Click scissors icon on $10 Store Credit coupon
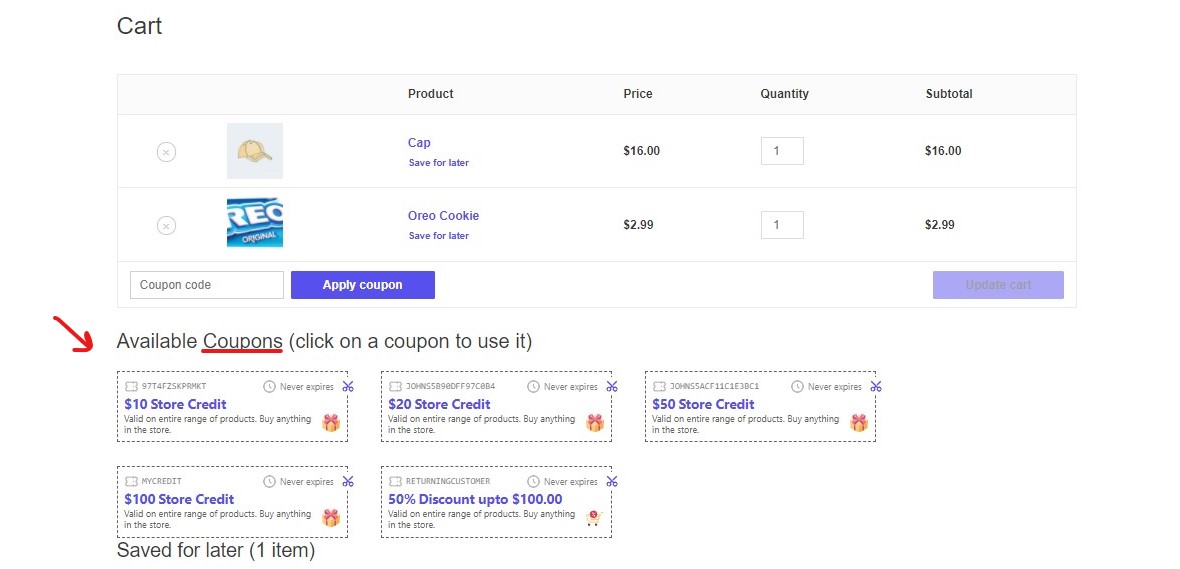Image resolution: width=1180 pixels, height=569 pixels. 348,386
